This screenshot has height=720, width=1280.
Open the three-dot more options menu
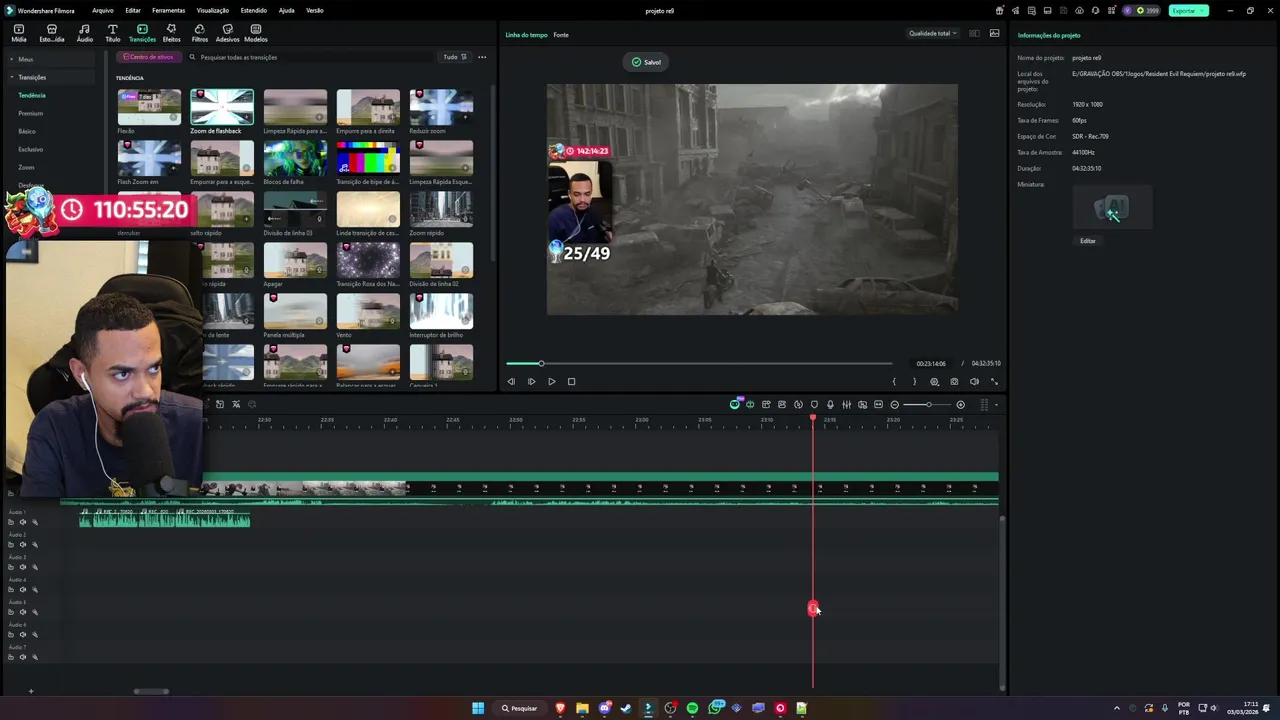[x=482, y=57]
